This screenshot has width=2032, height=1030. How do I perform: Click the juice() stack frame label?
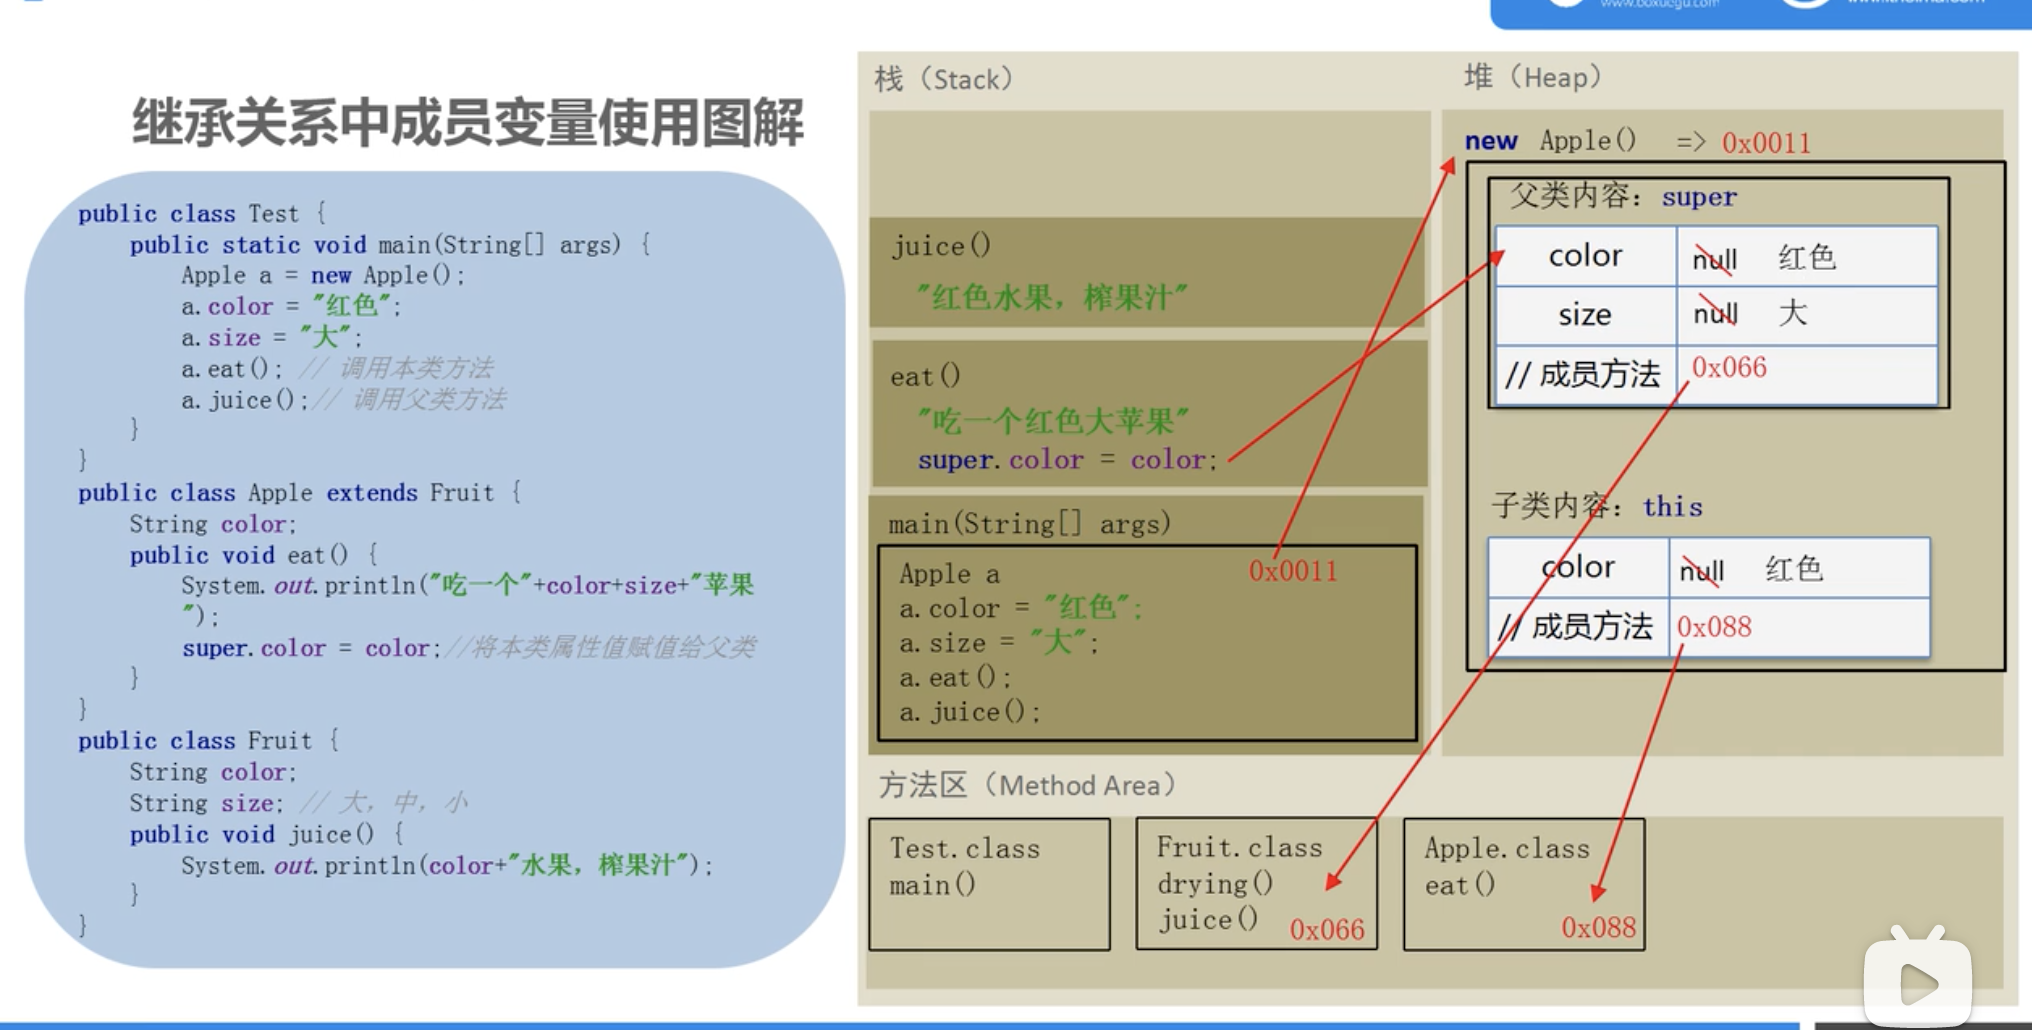941,246
